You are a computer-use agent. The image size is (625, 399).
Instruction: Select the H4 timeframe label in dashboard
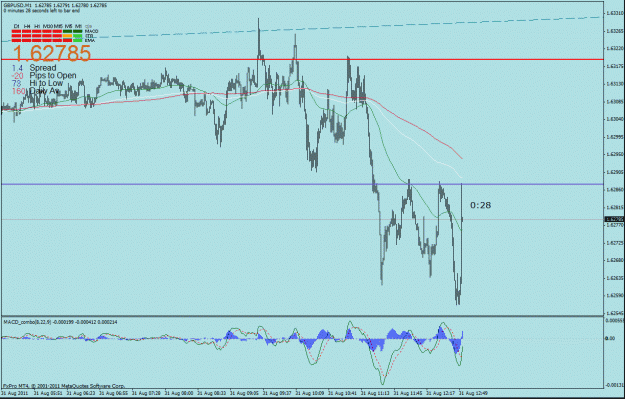pos(27,26)
